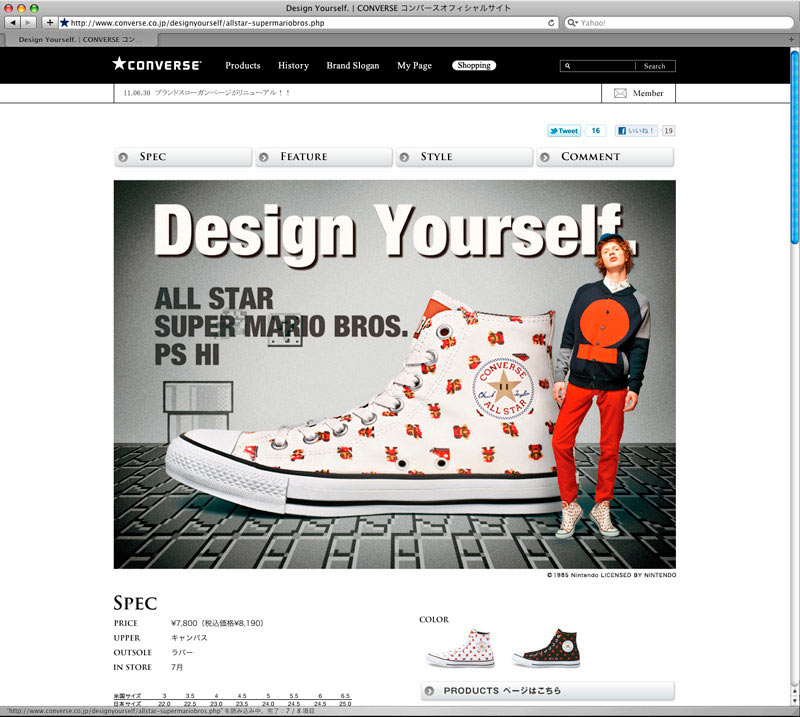Jump to the Comment section
Image resolution: width=800 pixels, height=717 pixels.
(x=604, y=157)
